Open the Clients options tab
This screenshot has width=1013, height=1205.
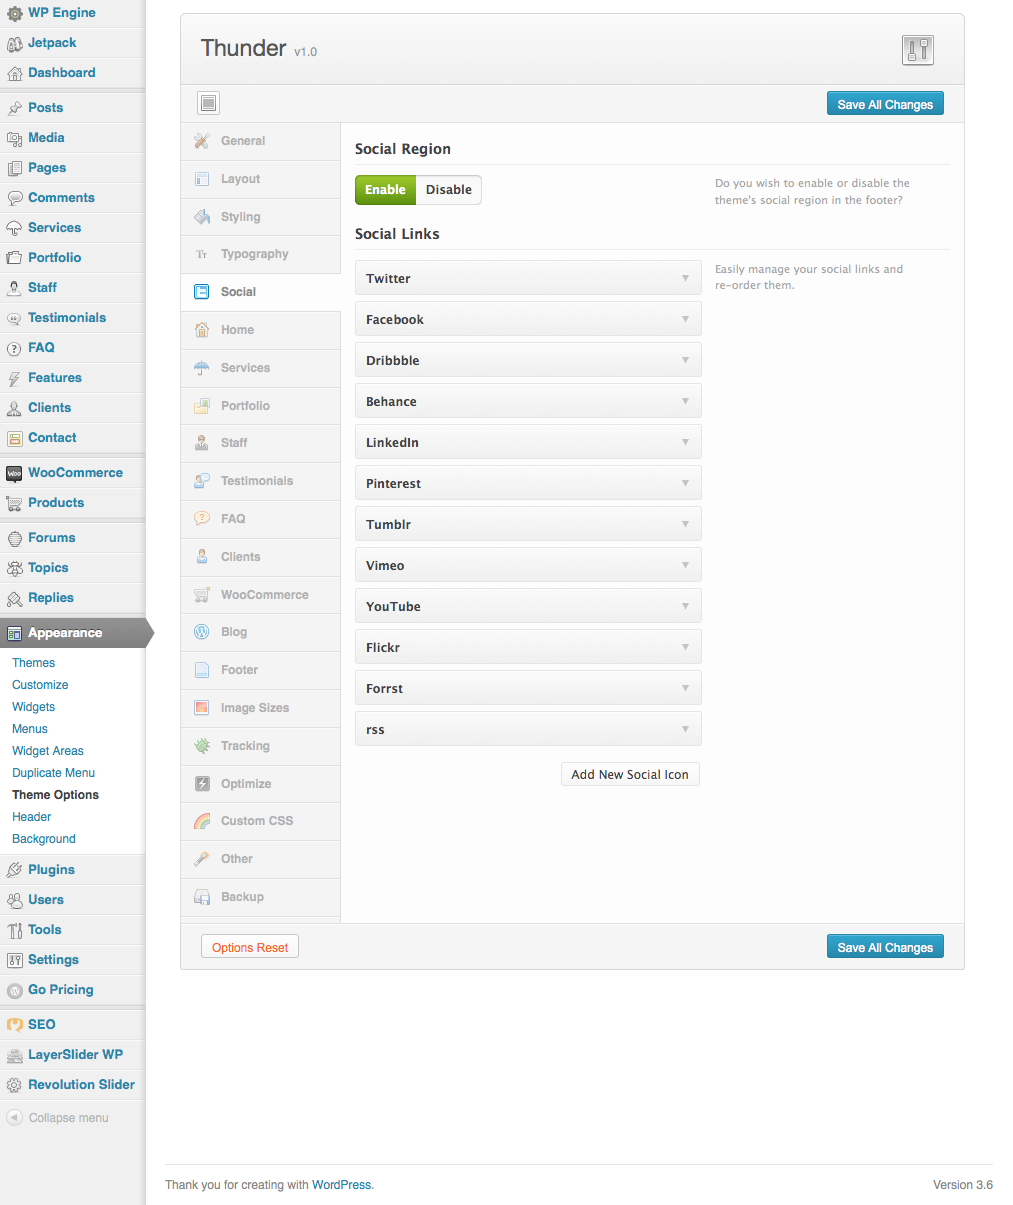(261, 557)
